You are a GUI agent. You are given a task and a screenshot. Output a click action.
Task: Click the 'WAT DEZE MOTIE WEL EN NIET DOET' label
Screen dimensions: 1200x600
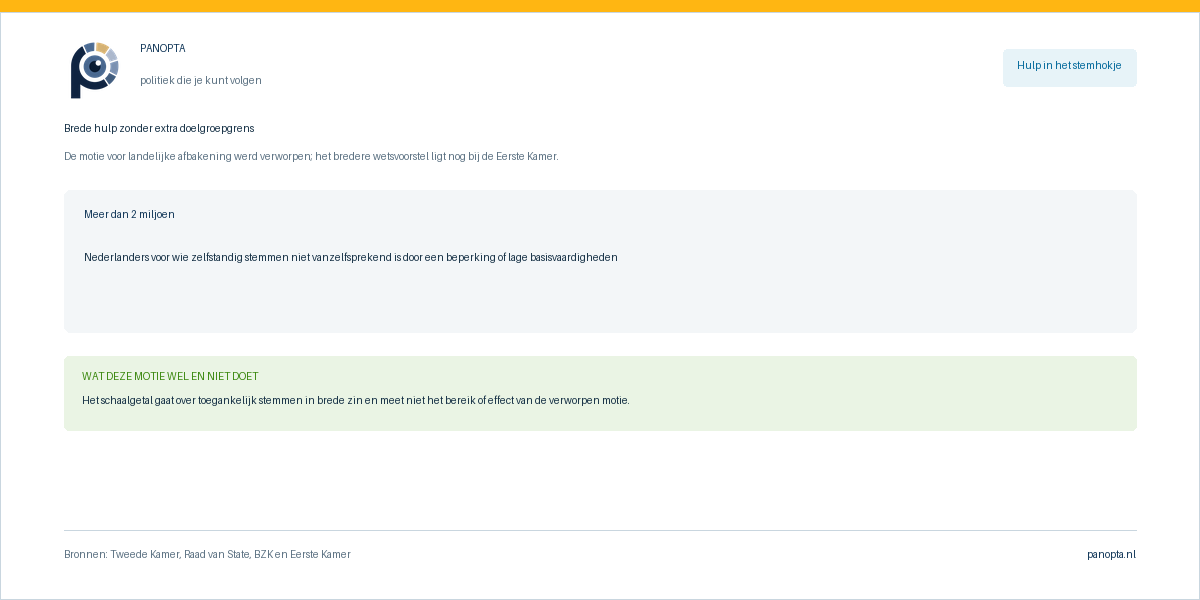170,376
